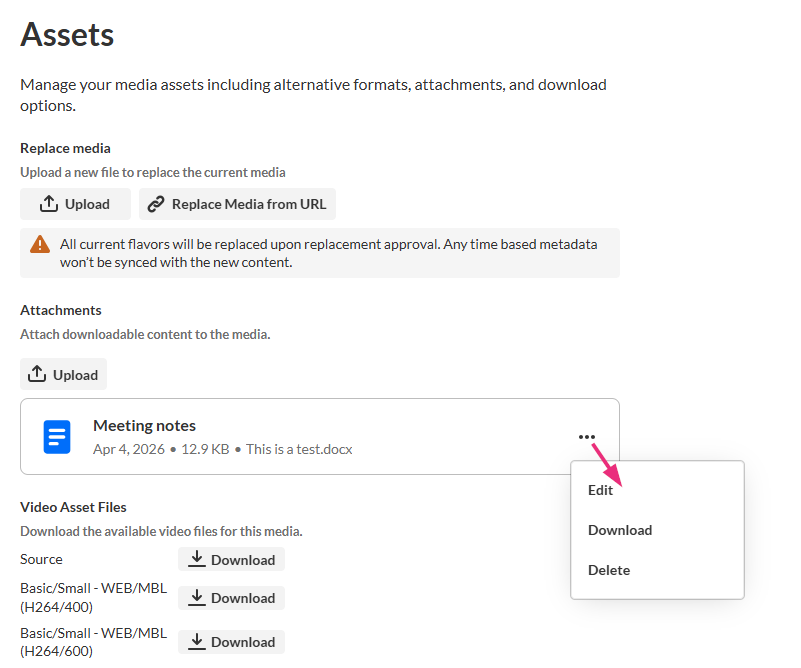Click the flavors replacement warning message
The image size is (801, 668).
point(328,253)
